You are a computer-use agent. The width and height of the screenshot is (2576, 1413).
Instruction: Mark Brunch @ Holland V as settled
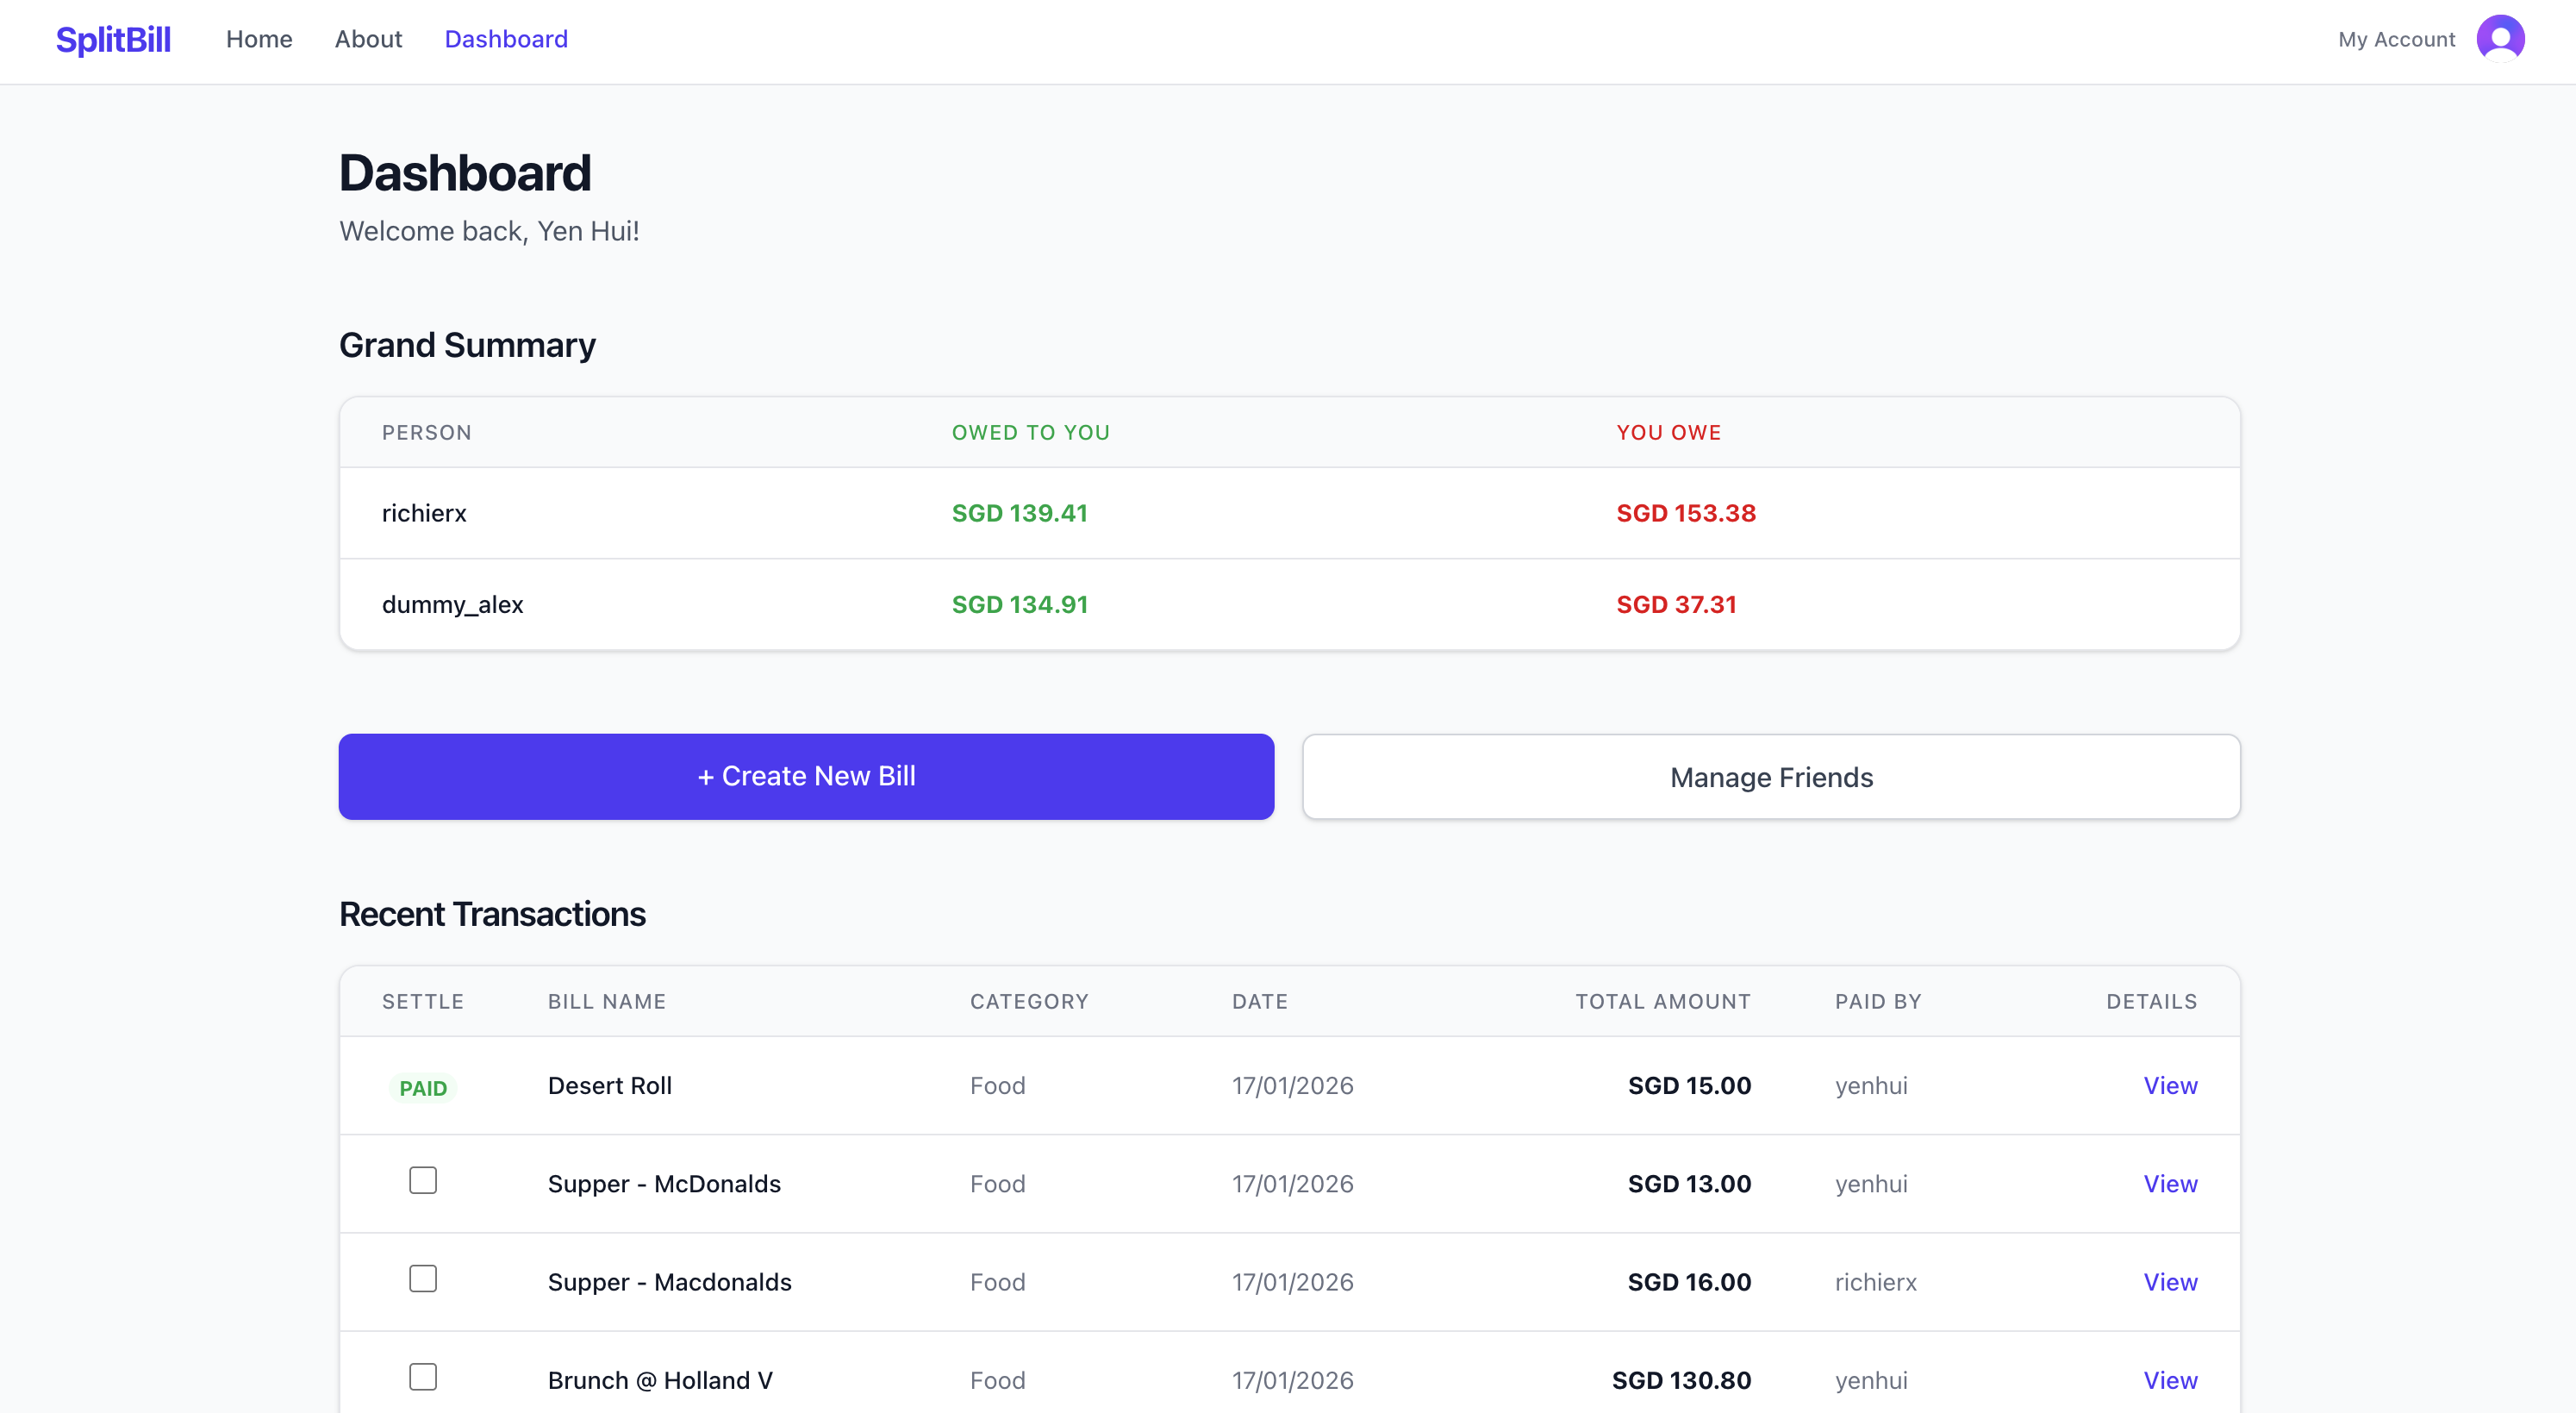(423, 1376)
